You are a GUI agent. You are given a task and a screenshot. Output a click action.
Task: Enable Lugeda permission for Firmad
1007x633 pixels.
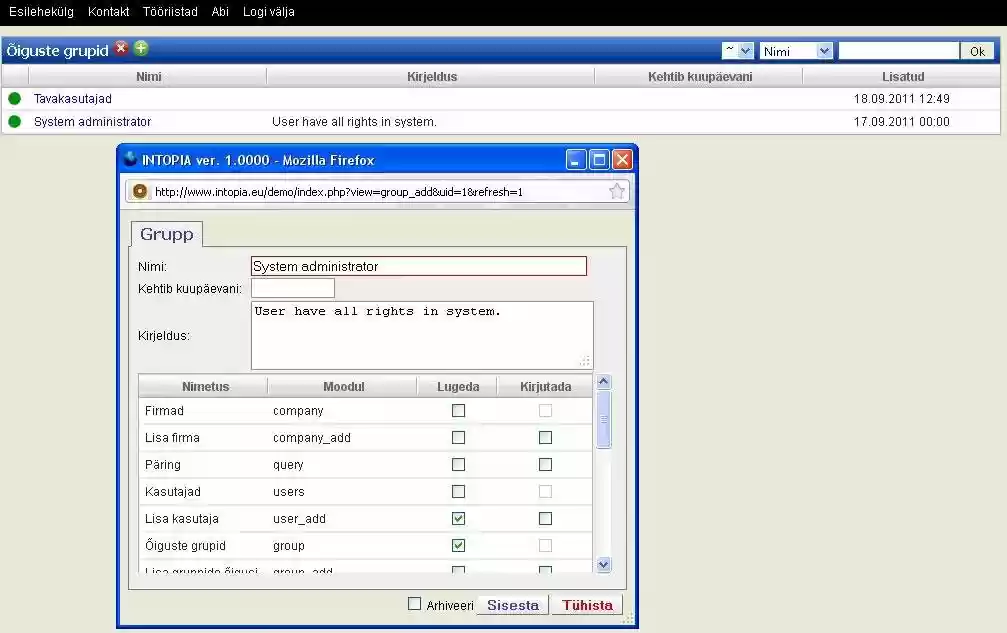[x=458, y=410]
